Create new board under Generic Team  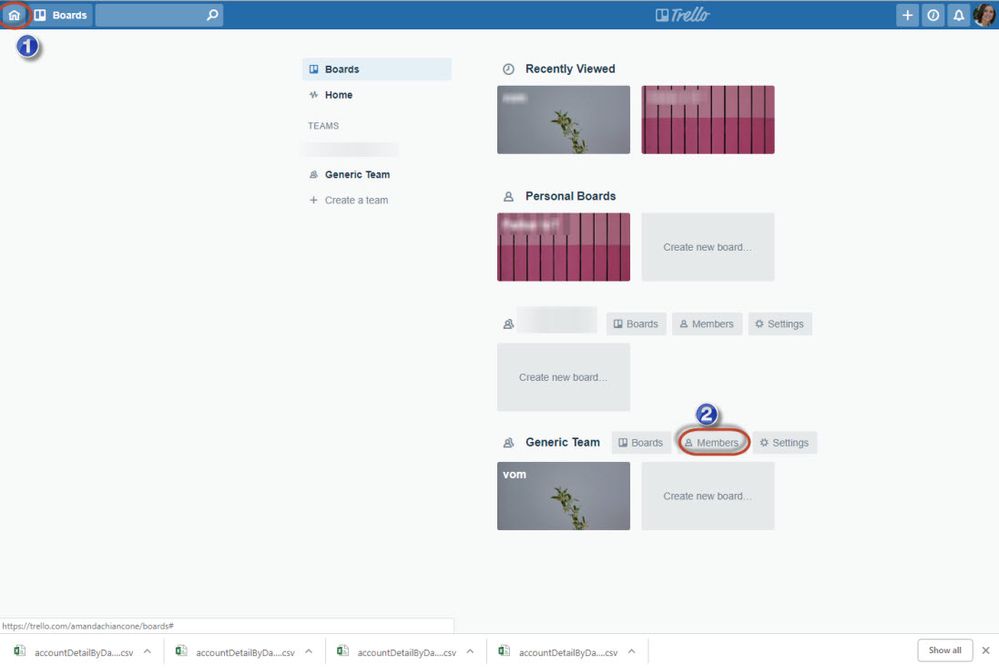[x=708, y=496]
